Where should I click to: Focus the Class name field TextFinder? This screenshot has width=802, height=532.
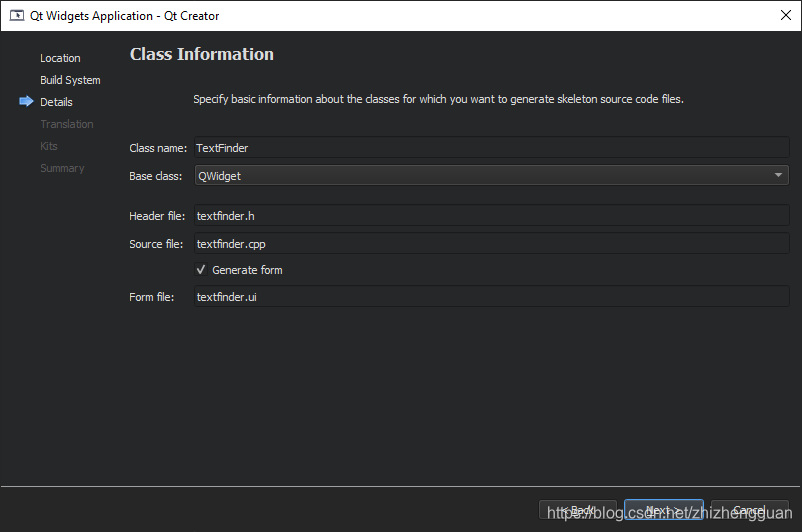492,147
